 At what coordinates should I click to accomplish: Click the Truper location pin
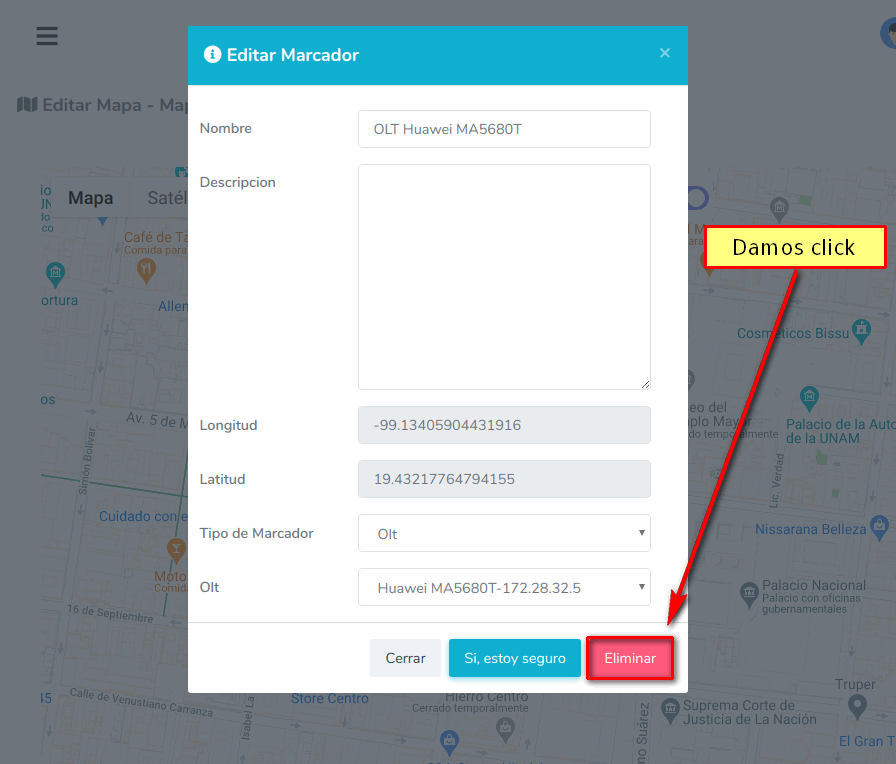pyautogui.click(x=857, y=707)
